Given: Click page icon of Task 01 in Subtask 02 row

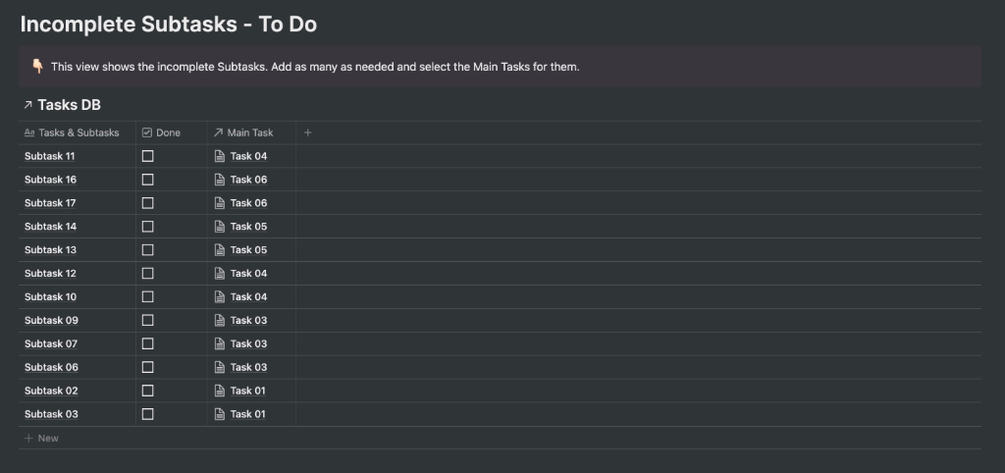Looking at the screenshot, I should pyautogui.click(x=220, y=391).
